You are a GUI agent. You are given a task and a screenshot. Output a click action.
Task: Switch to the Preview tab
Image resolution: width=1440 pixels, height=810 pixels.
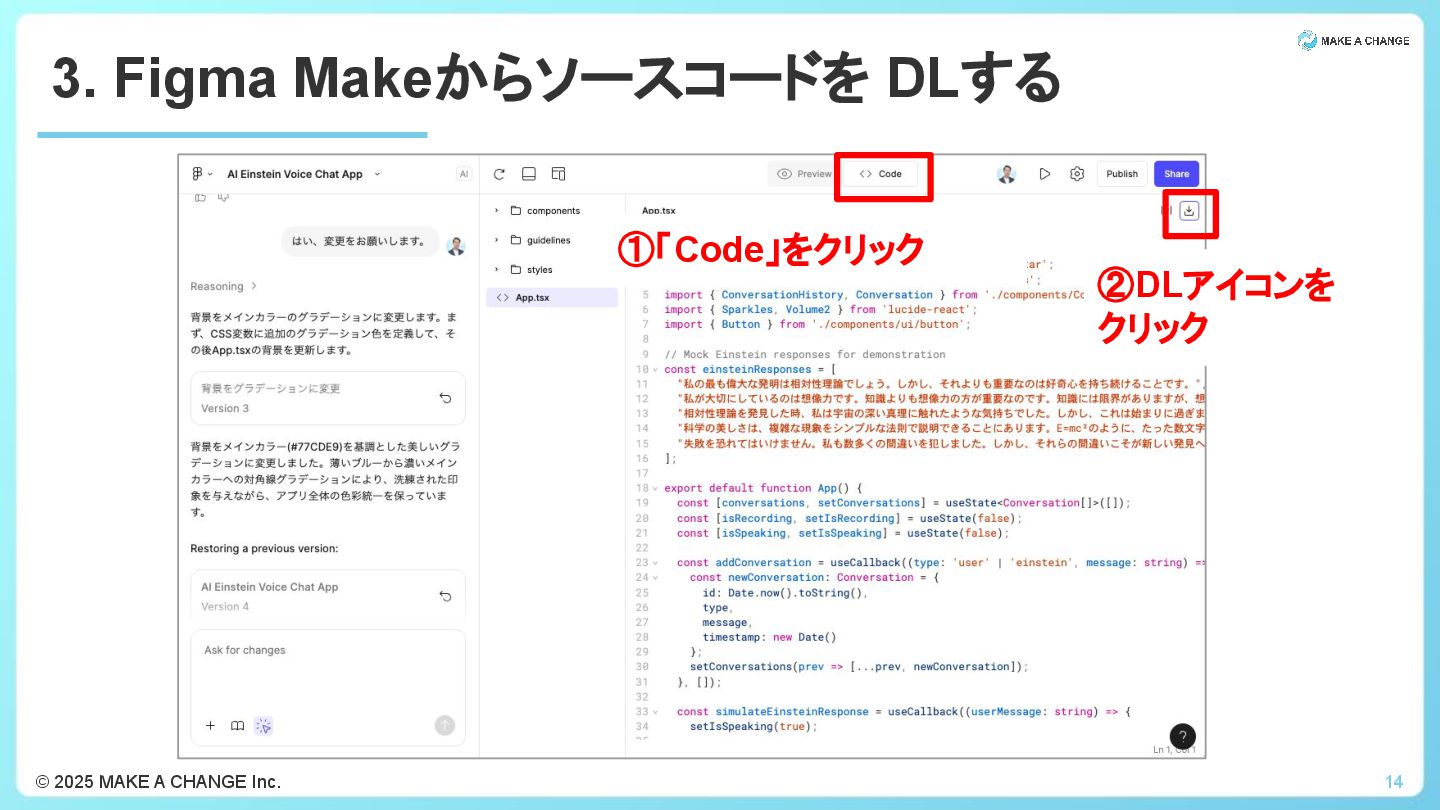(804, 174)
